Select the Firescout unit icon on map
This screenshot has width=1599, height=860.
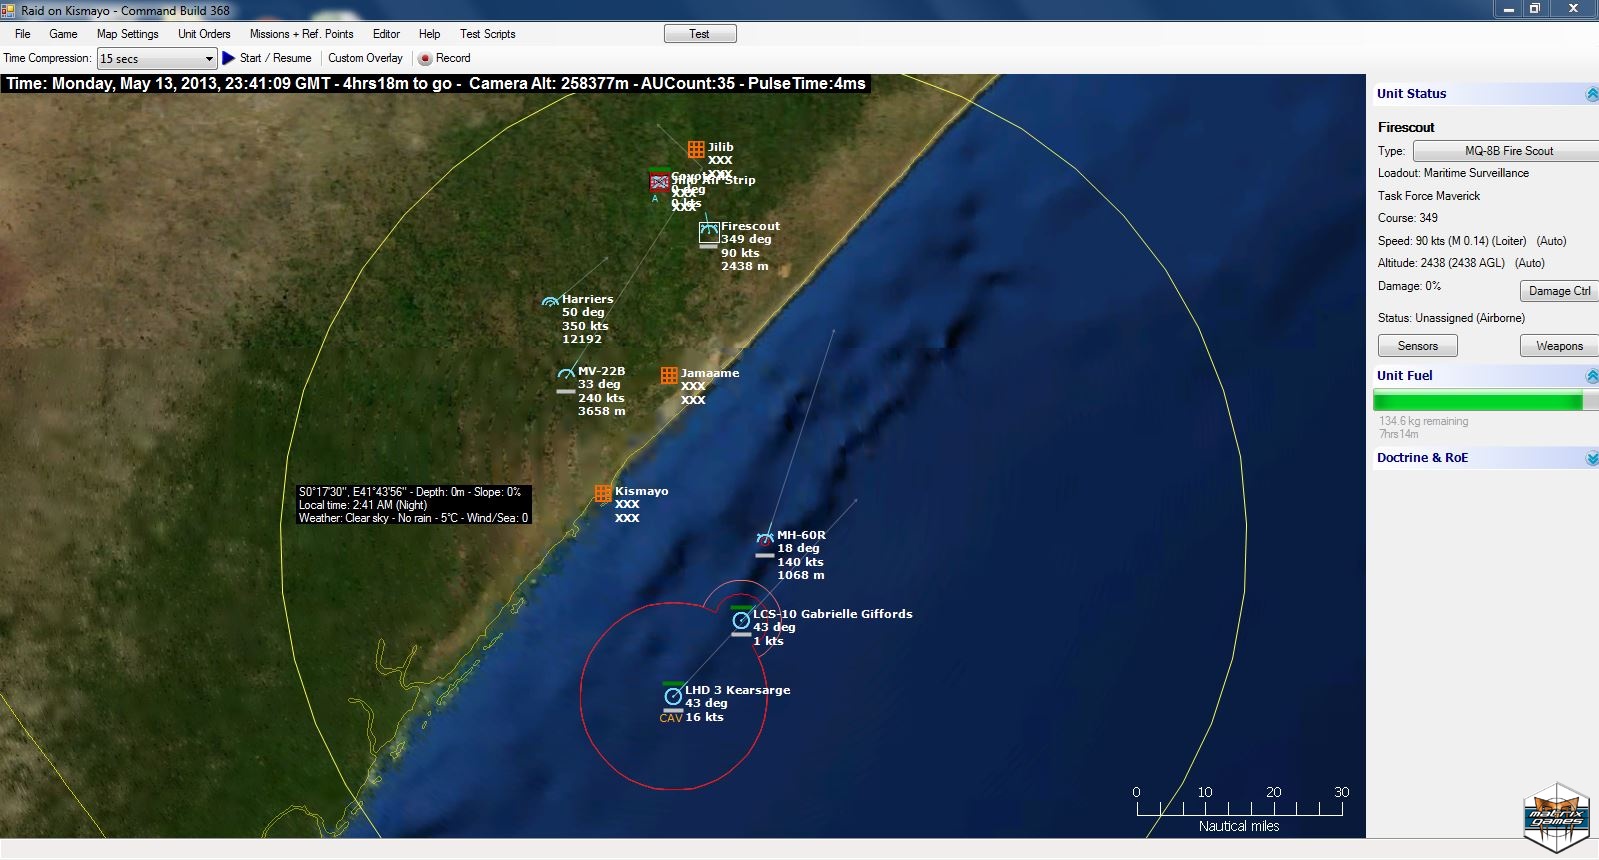(x=709, y=233)
